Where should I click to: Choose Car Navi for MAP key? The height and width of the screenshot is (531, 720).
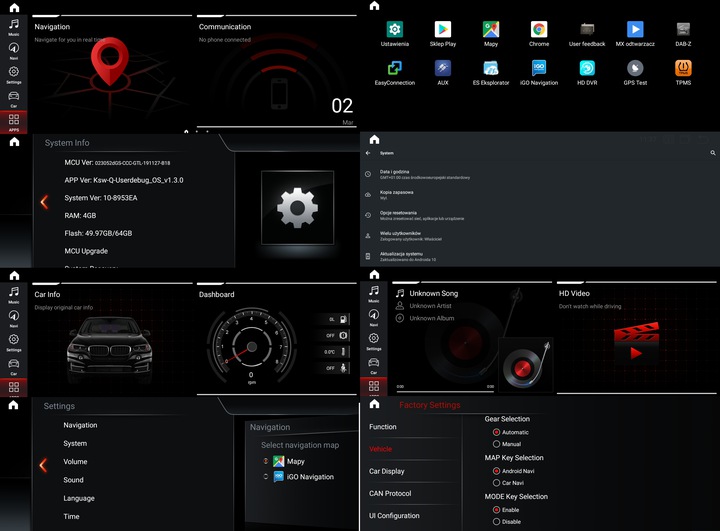click(x=497, y=483)
